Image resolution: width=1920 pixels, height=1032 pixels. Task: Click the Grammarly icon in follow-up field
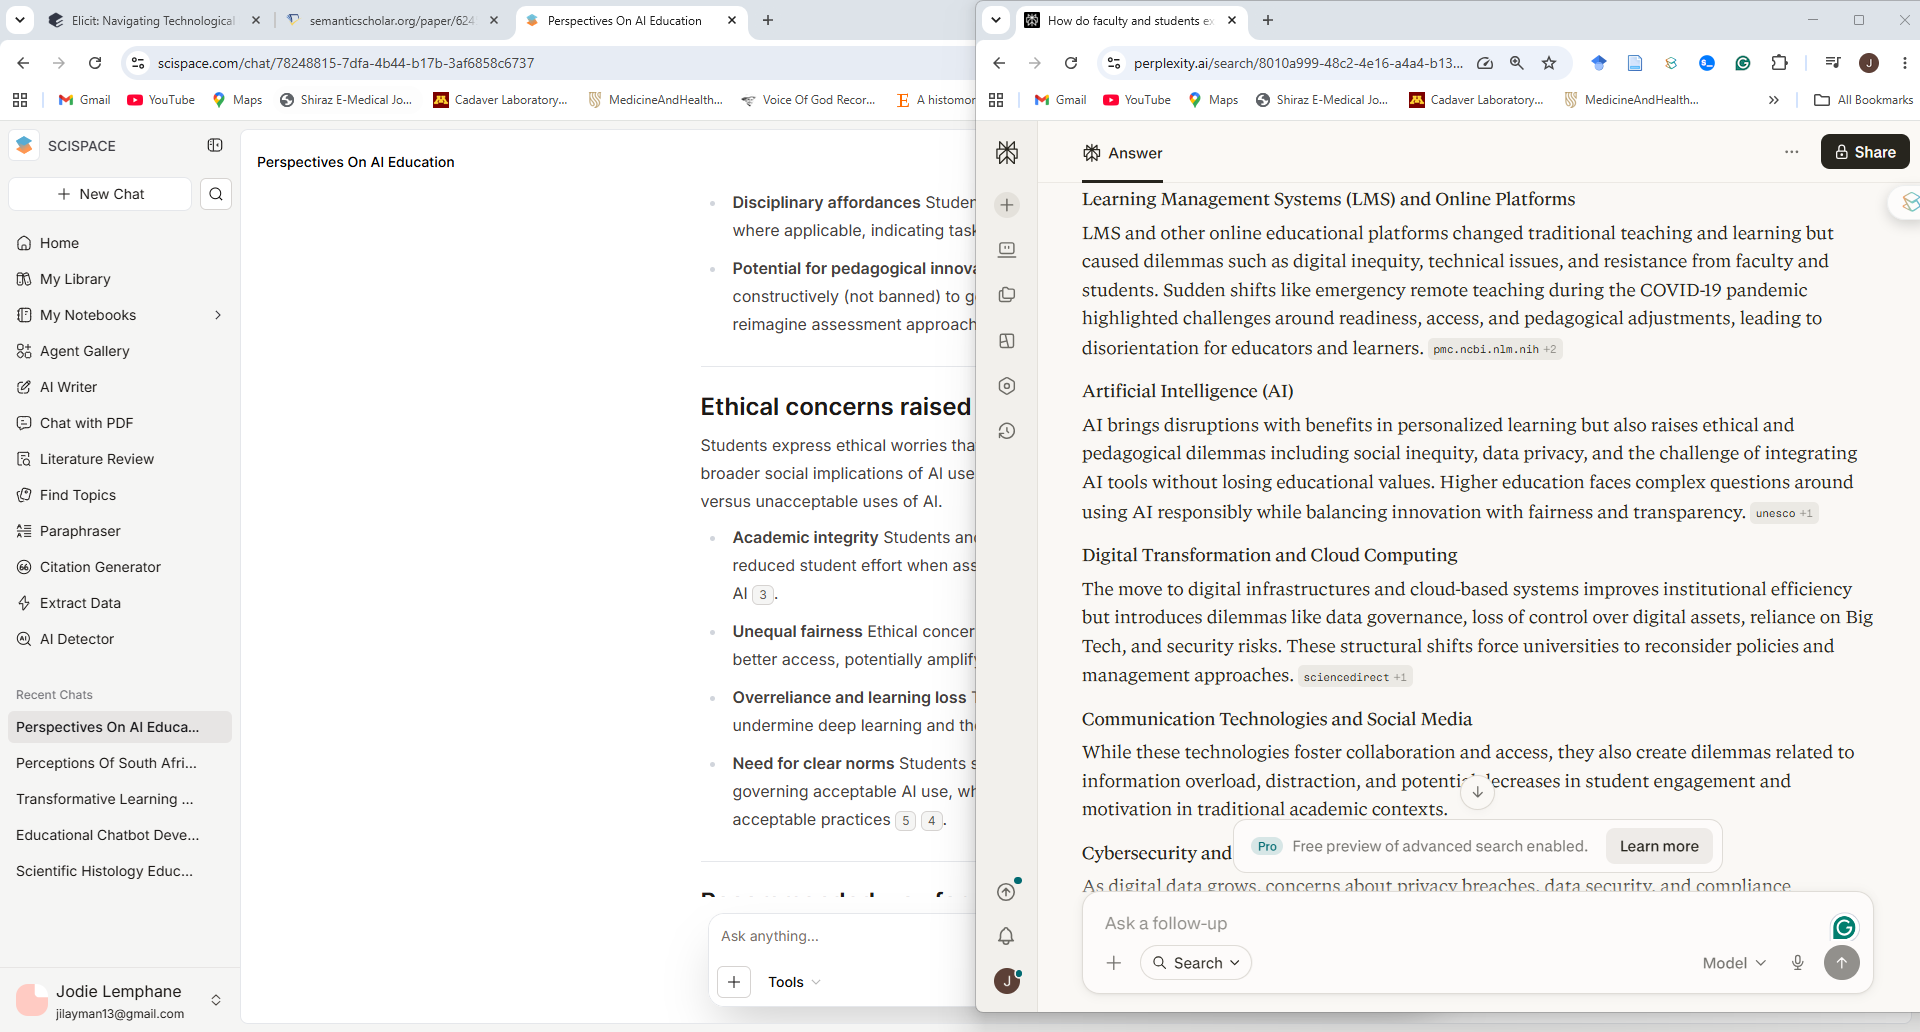click(1844, 927)
